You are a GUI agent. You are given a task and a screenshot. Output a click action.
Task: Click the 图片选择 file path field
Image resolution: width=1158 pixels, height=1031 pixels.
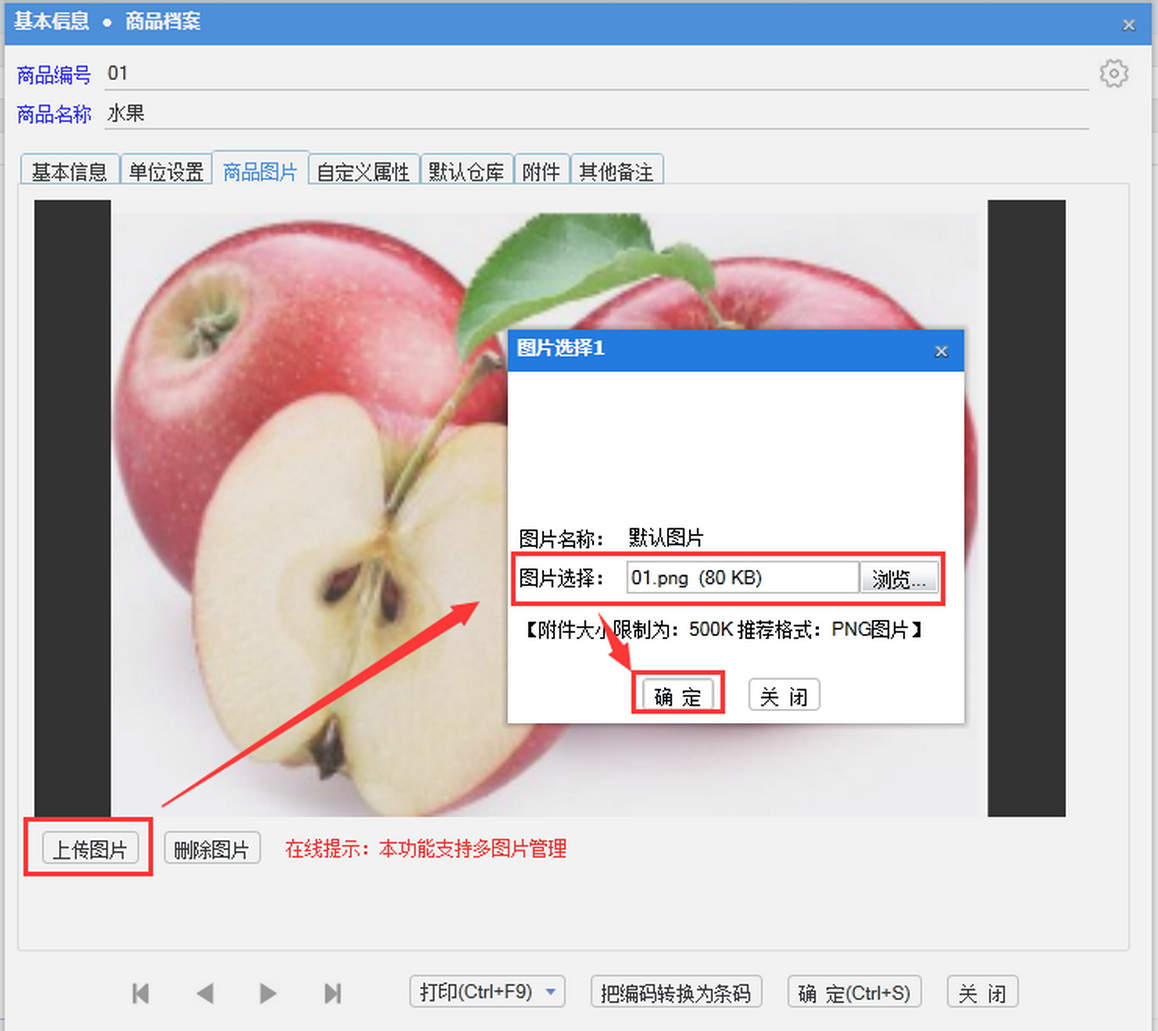point(741,578)
